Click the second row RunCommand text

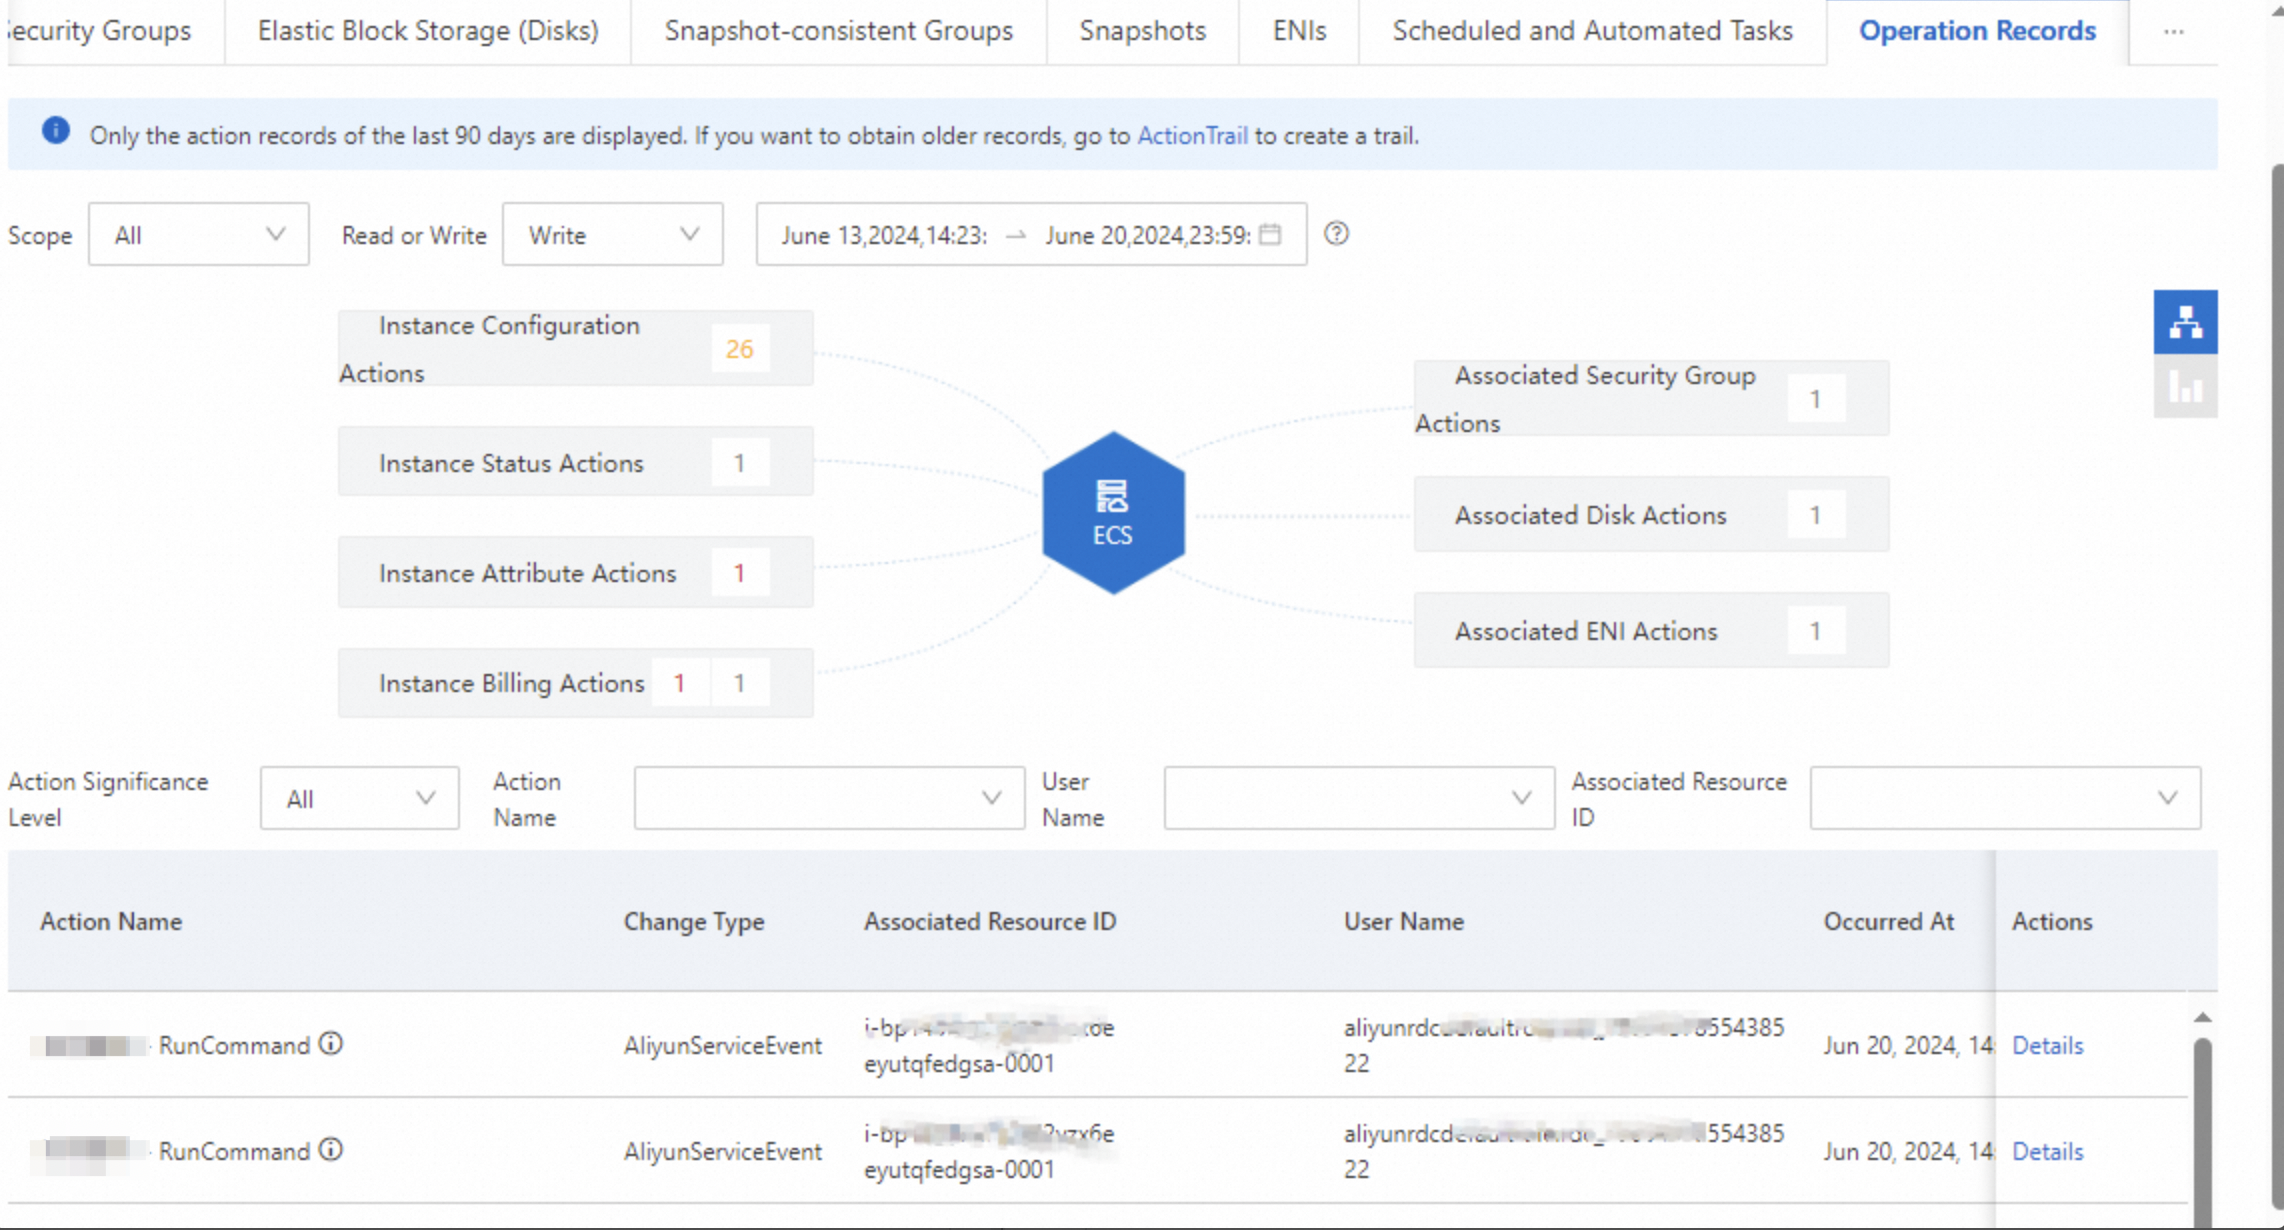tap(234, 1151)
